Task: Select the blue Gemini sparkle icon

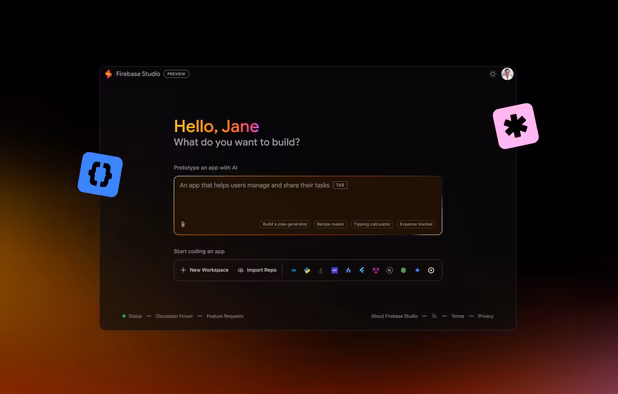Action: point(417,270)
